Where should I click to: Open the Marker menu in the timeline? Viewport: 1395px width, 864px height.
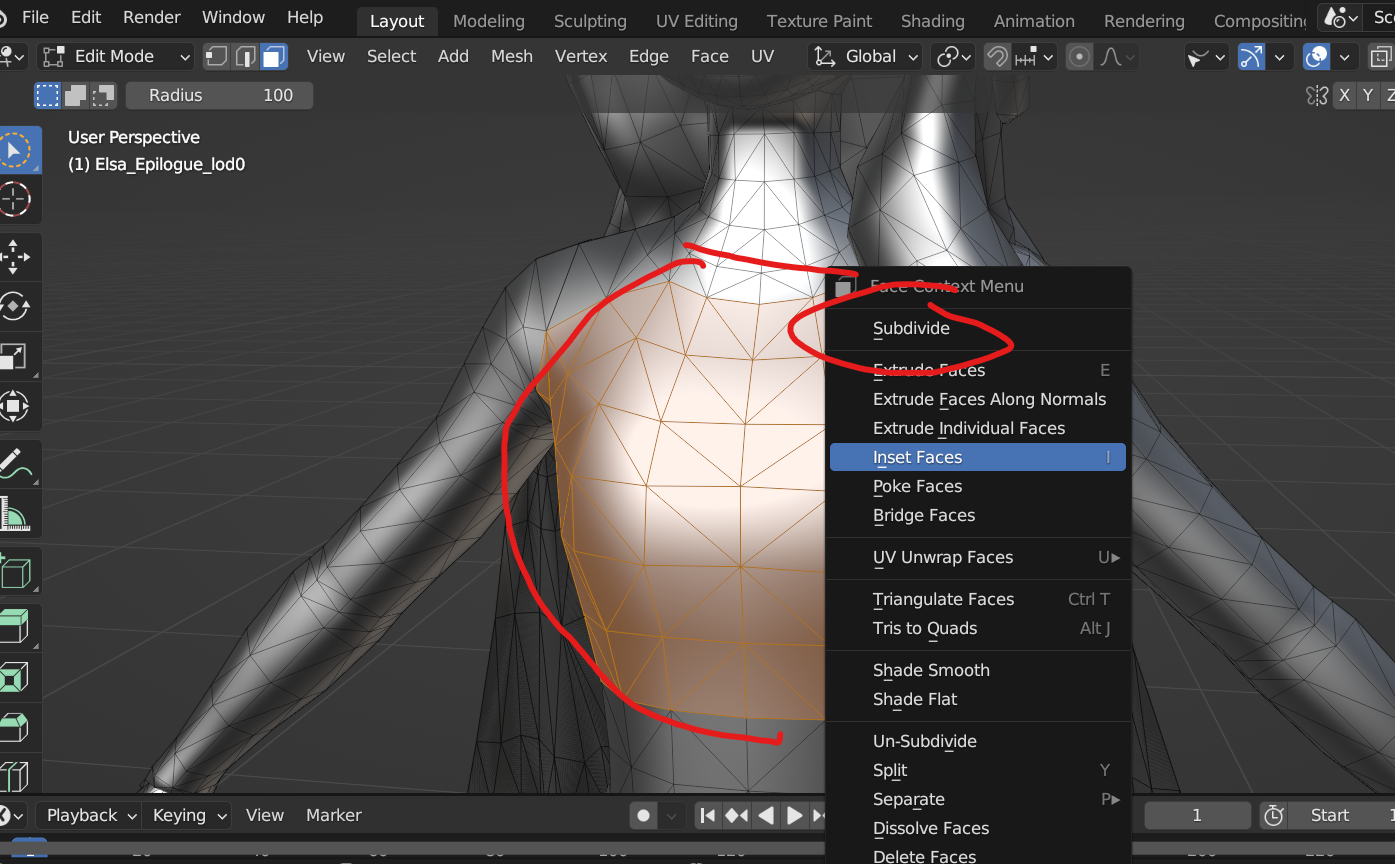click(x=333, y=815)
